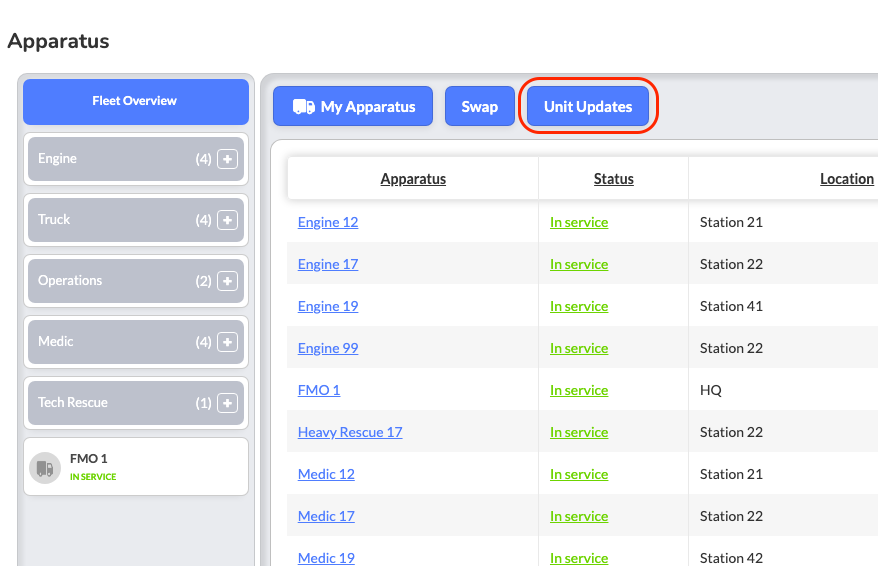Open the Fleet Overview view
The height and width of the screenshot is (566, 878).
[x=136, y=101]
